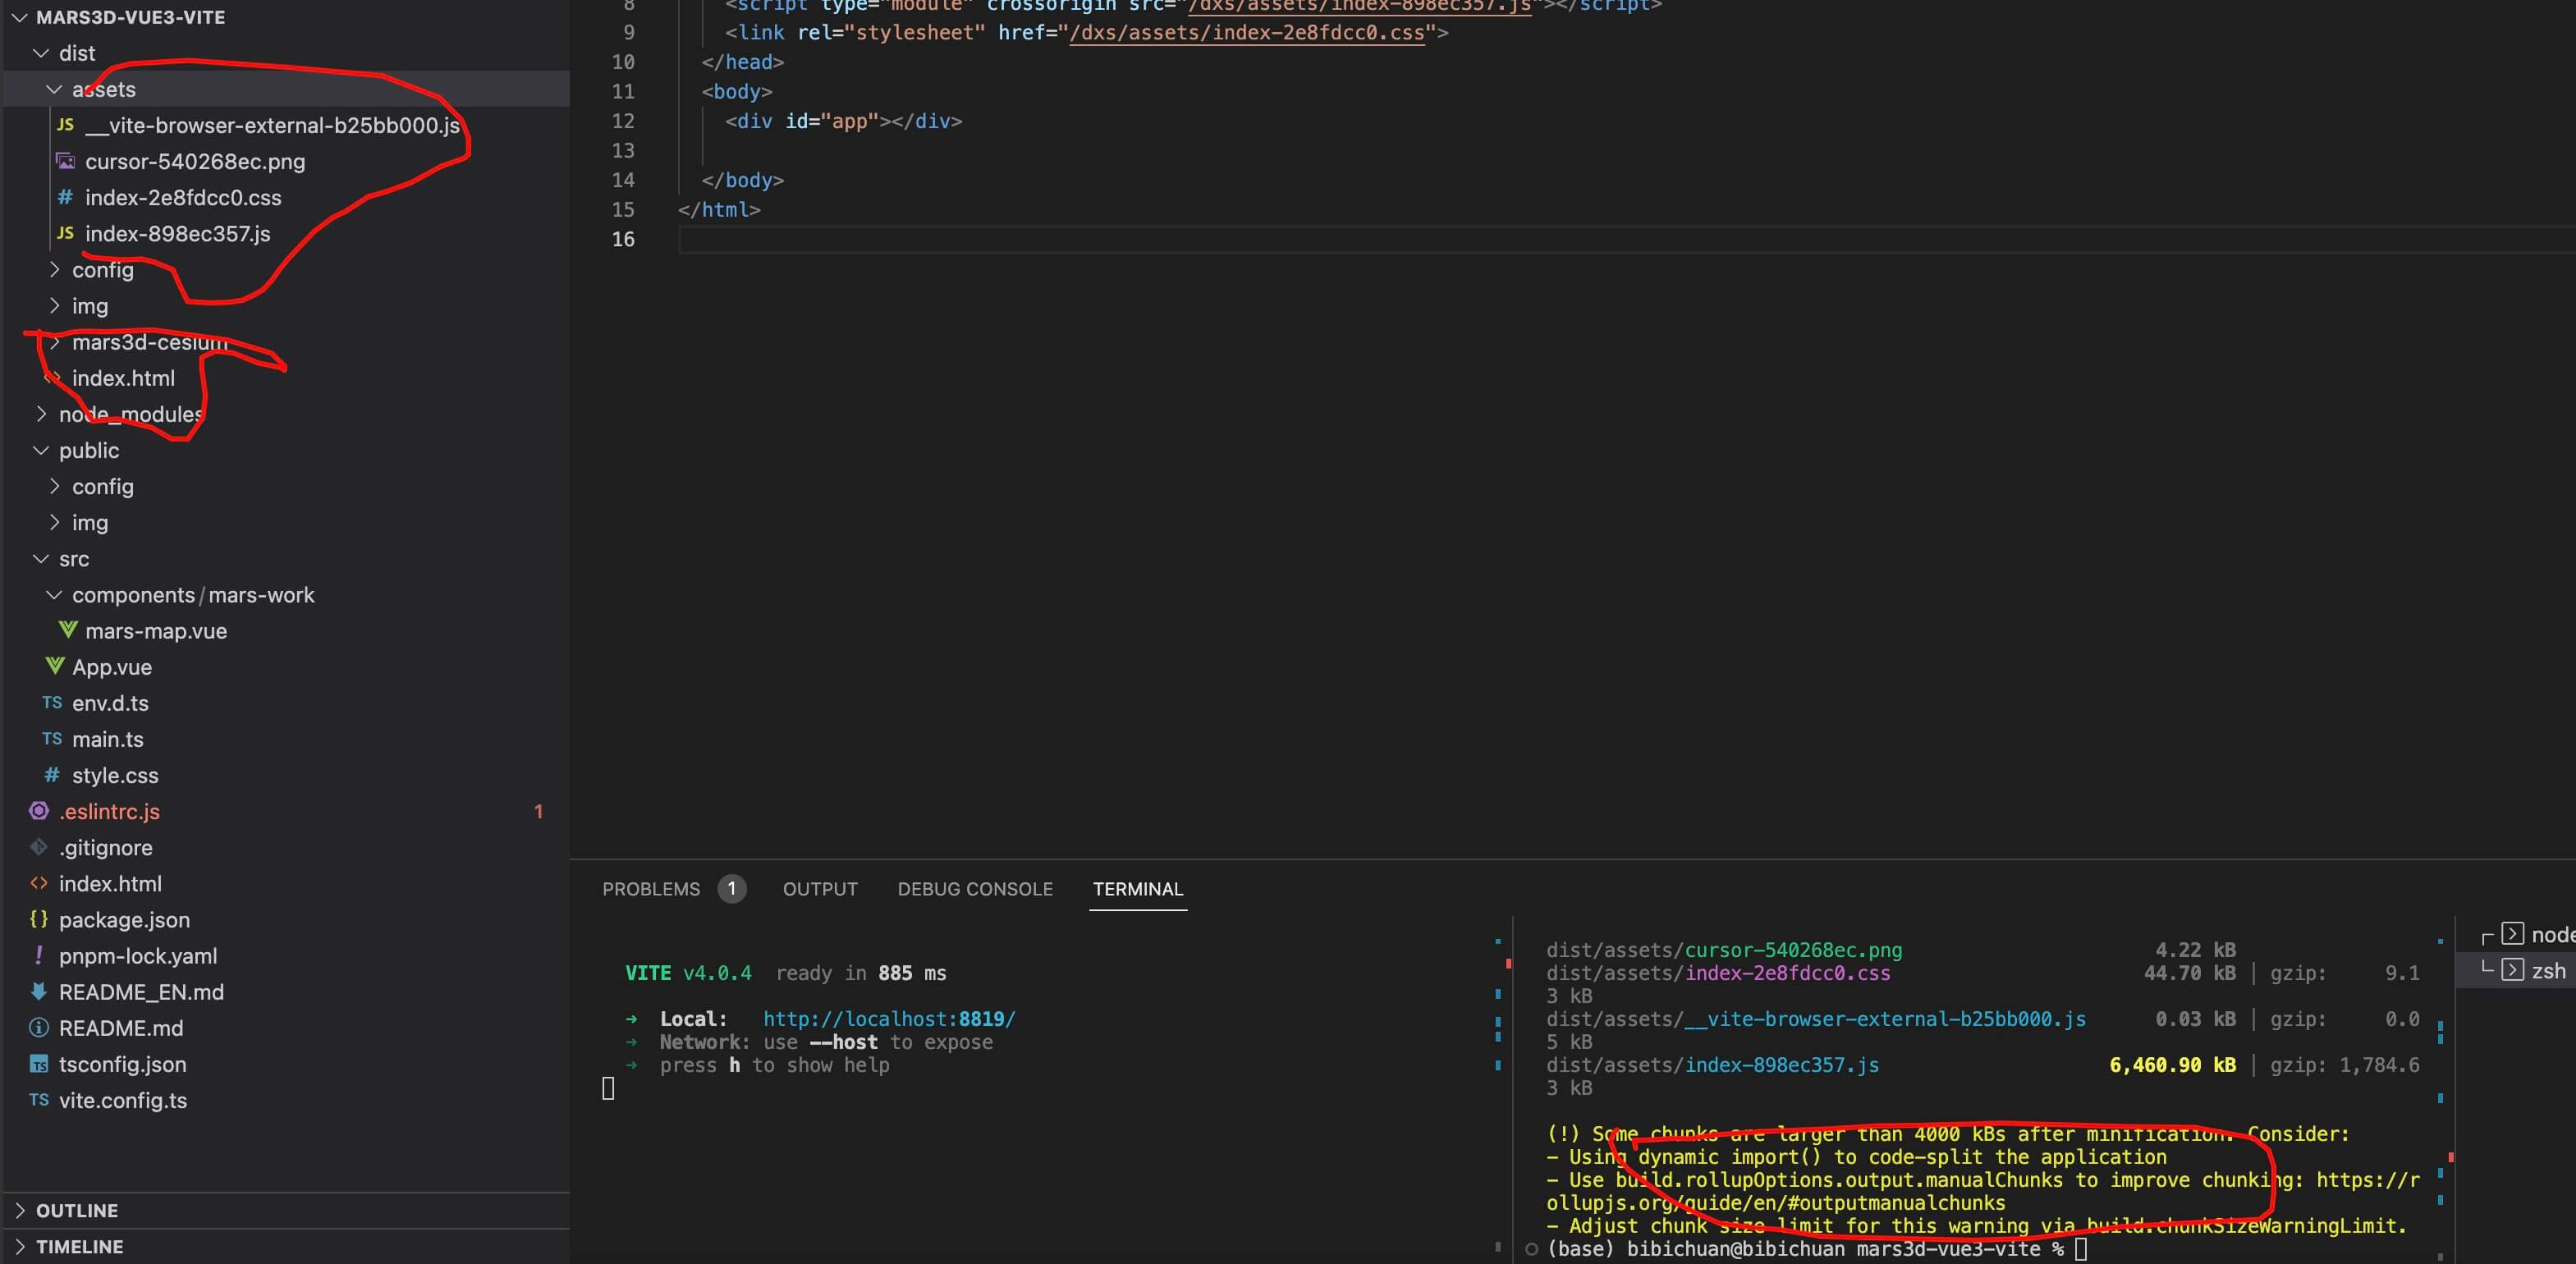Select the zsh terminal instance icon
Viewport: 2576px width, 1264px height.
[x=2512, y=970]
